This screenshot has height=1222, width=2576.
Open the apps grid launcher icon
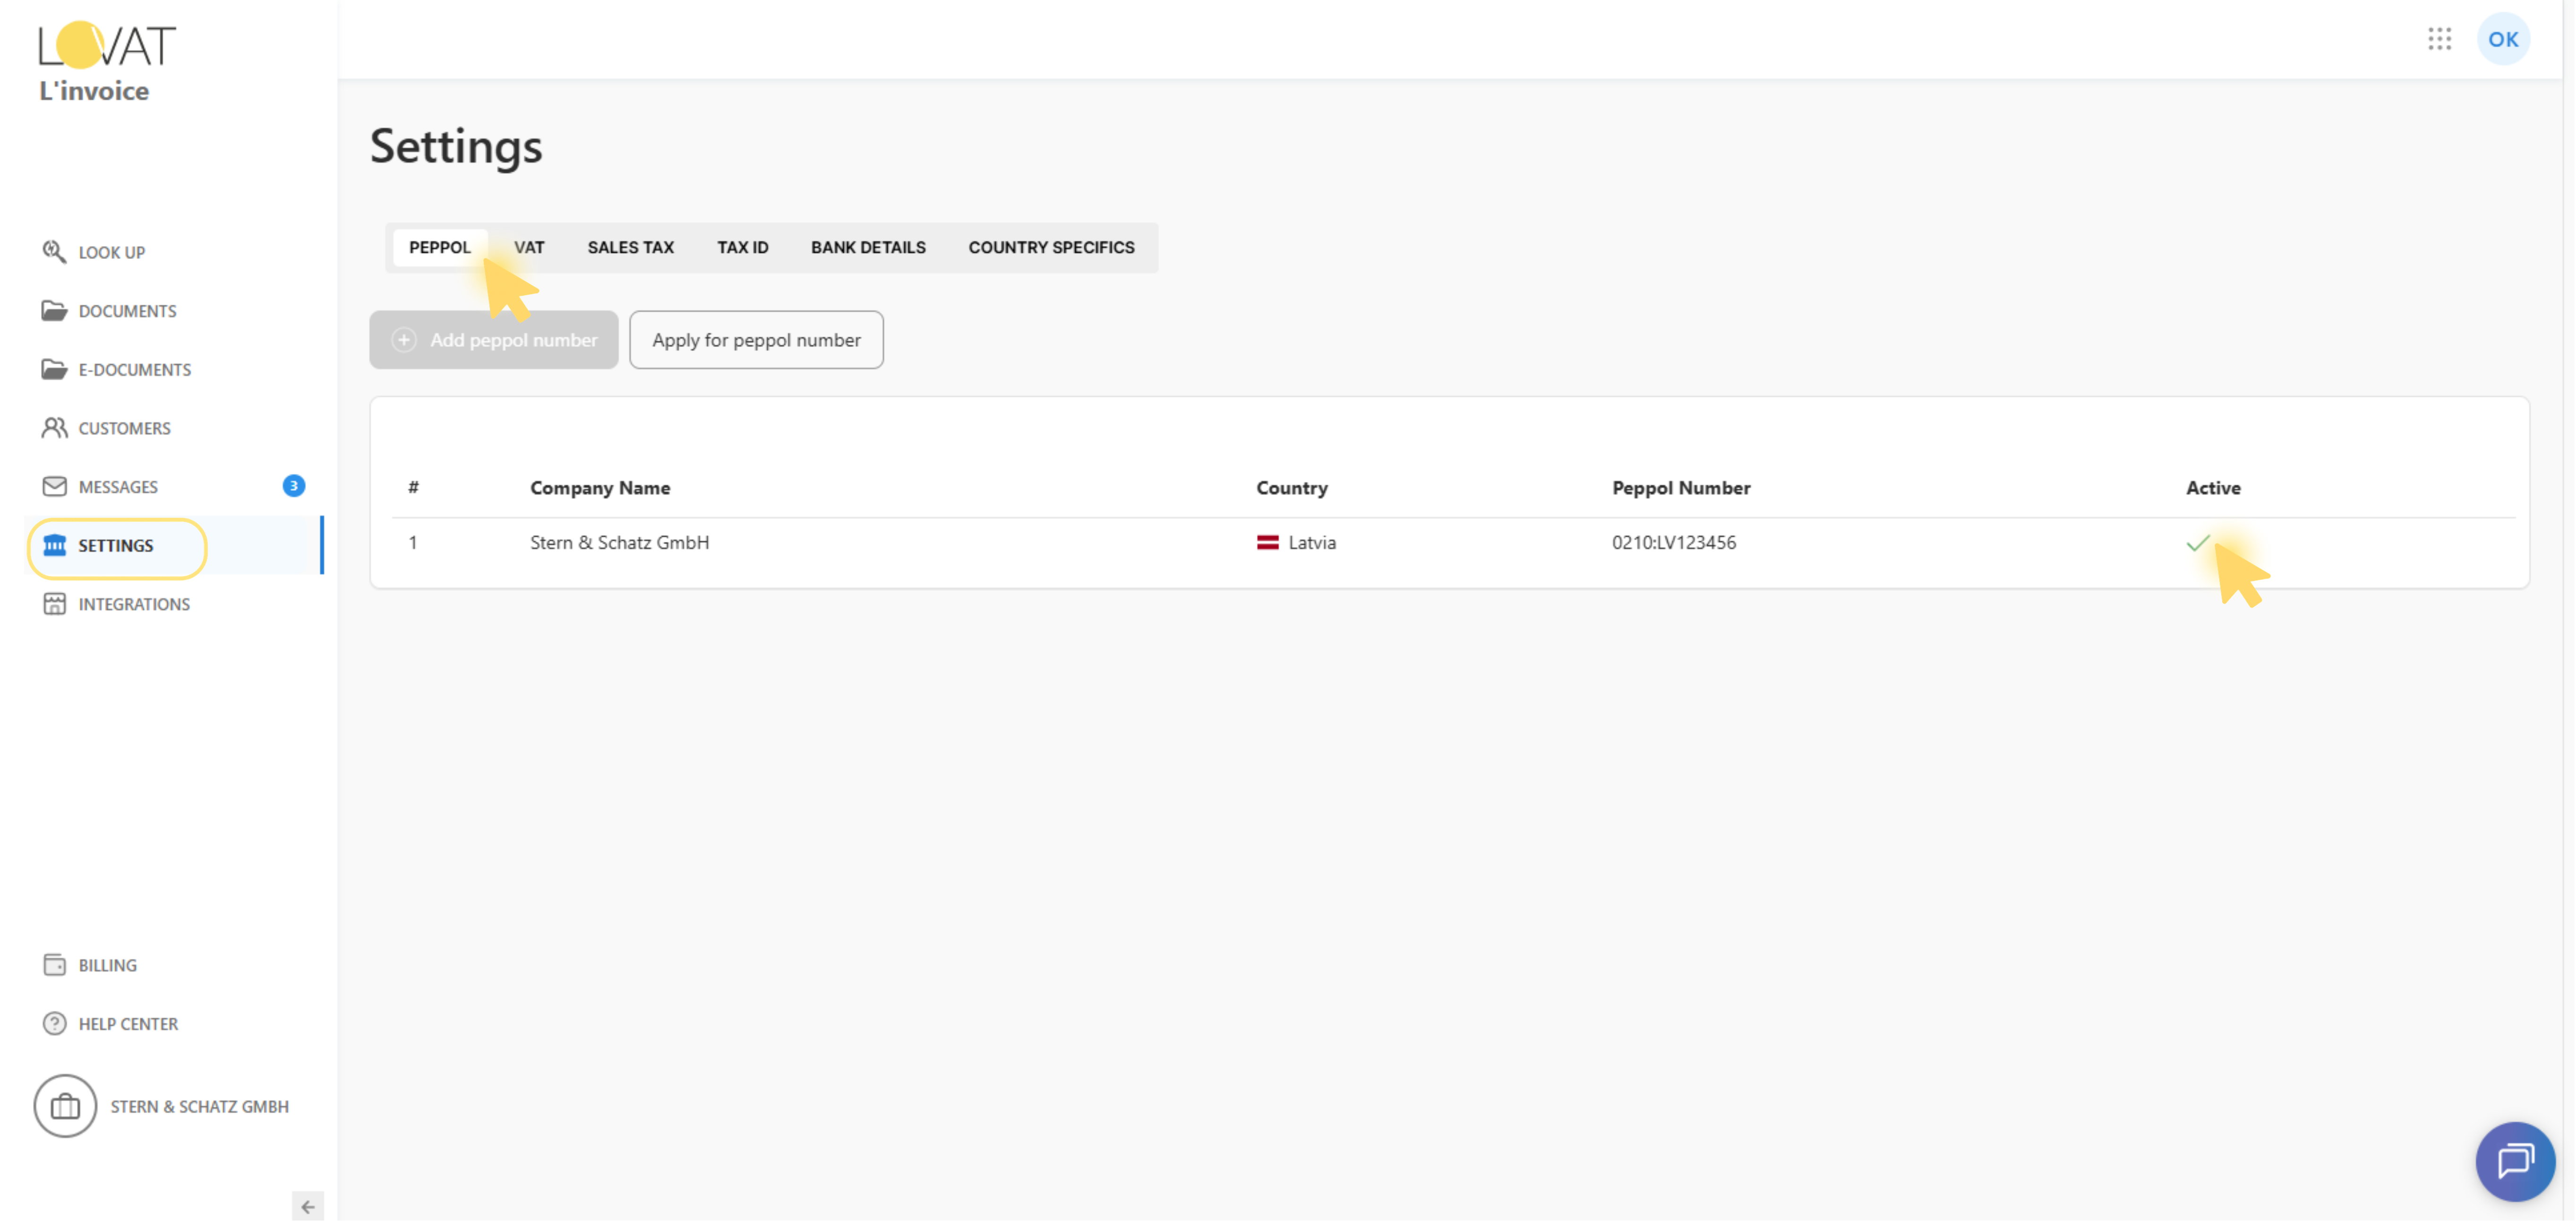coord(2439,39)
